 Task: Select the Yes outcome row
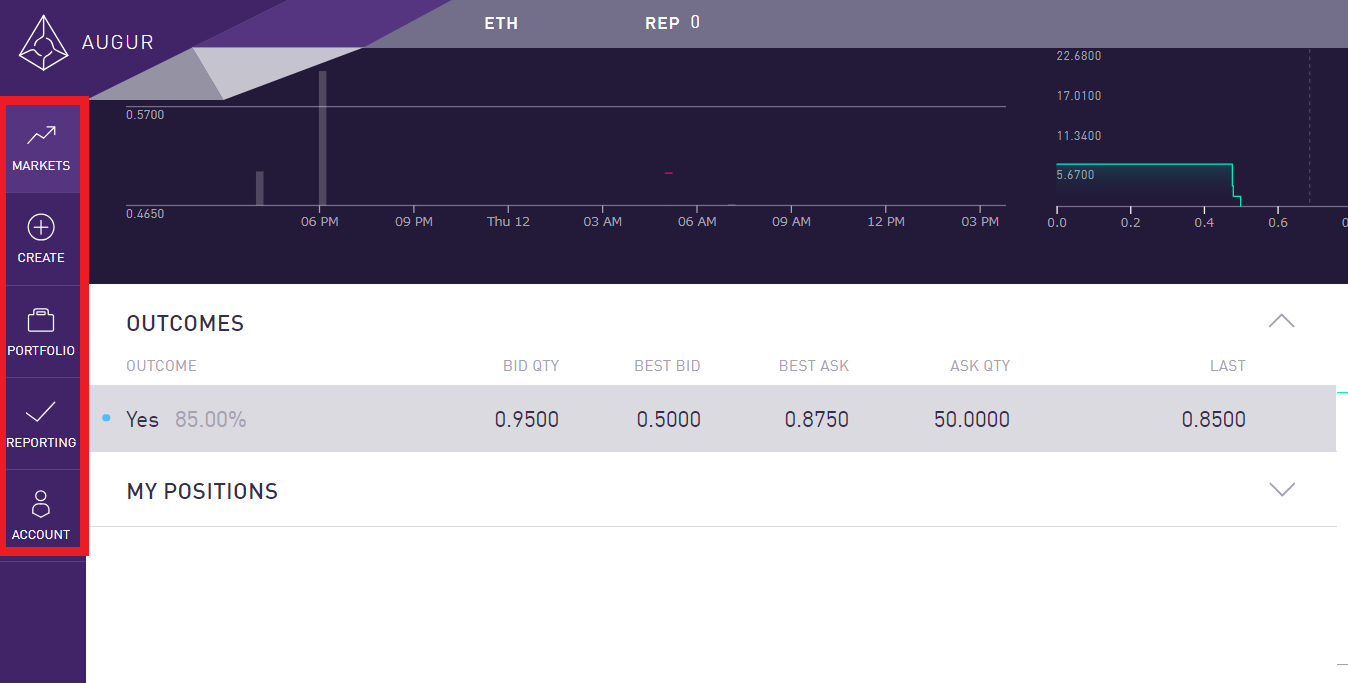coord(712,419)
